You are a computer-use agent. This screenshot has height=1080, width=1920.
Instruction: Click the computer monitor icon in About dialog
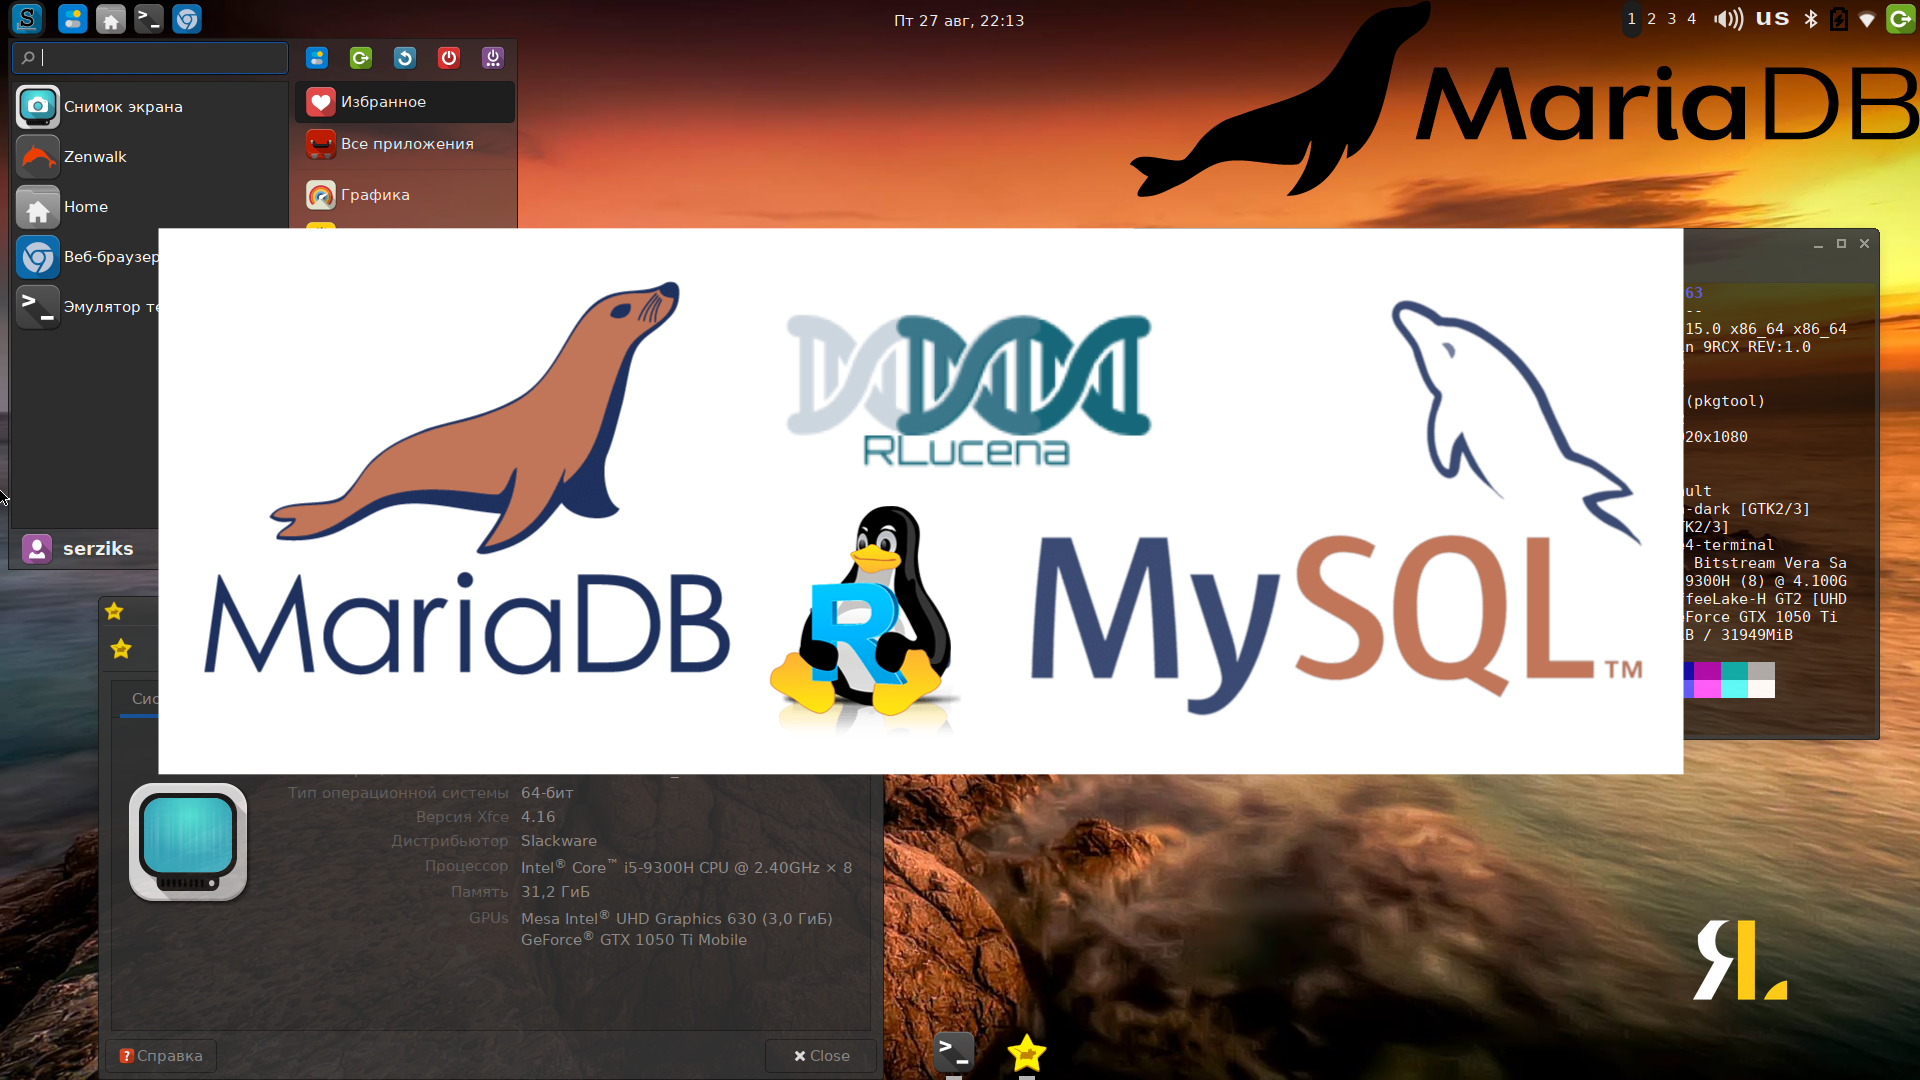point(188,842)
